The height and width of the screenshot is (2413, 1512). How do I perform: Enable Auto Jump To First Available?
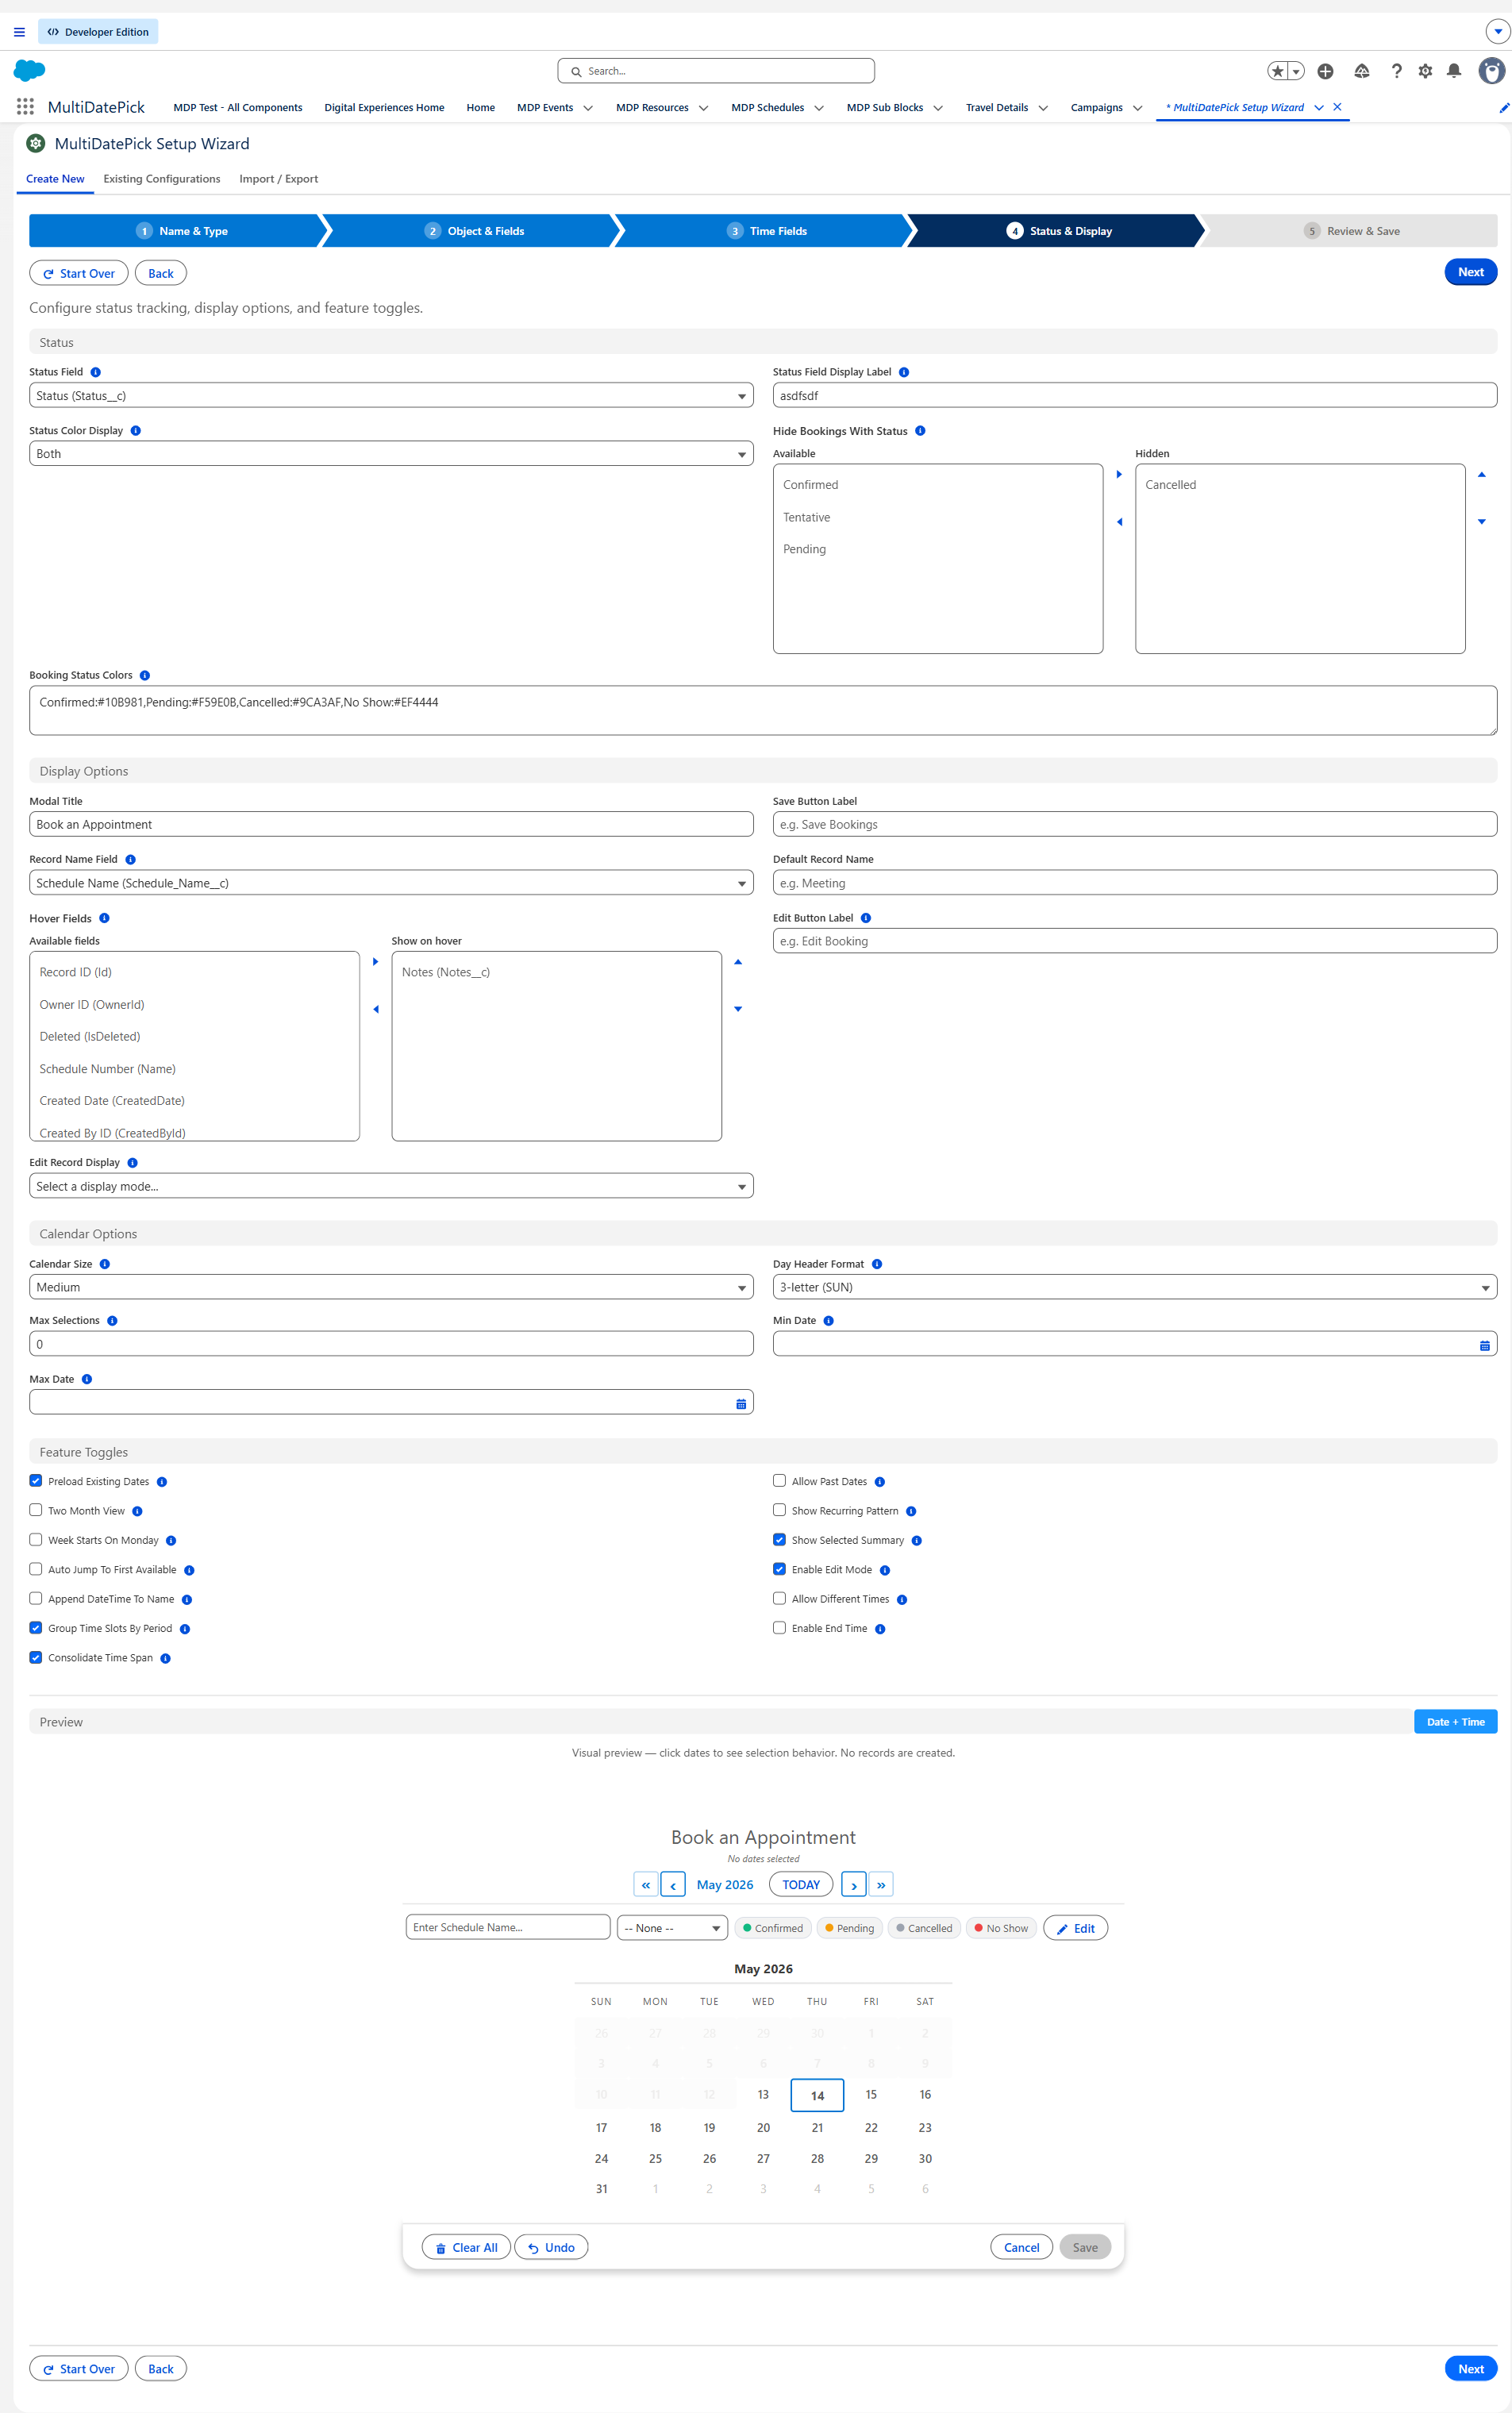pos(36,1569)
